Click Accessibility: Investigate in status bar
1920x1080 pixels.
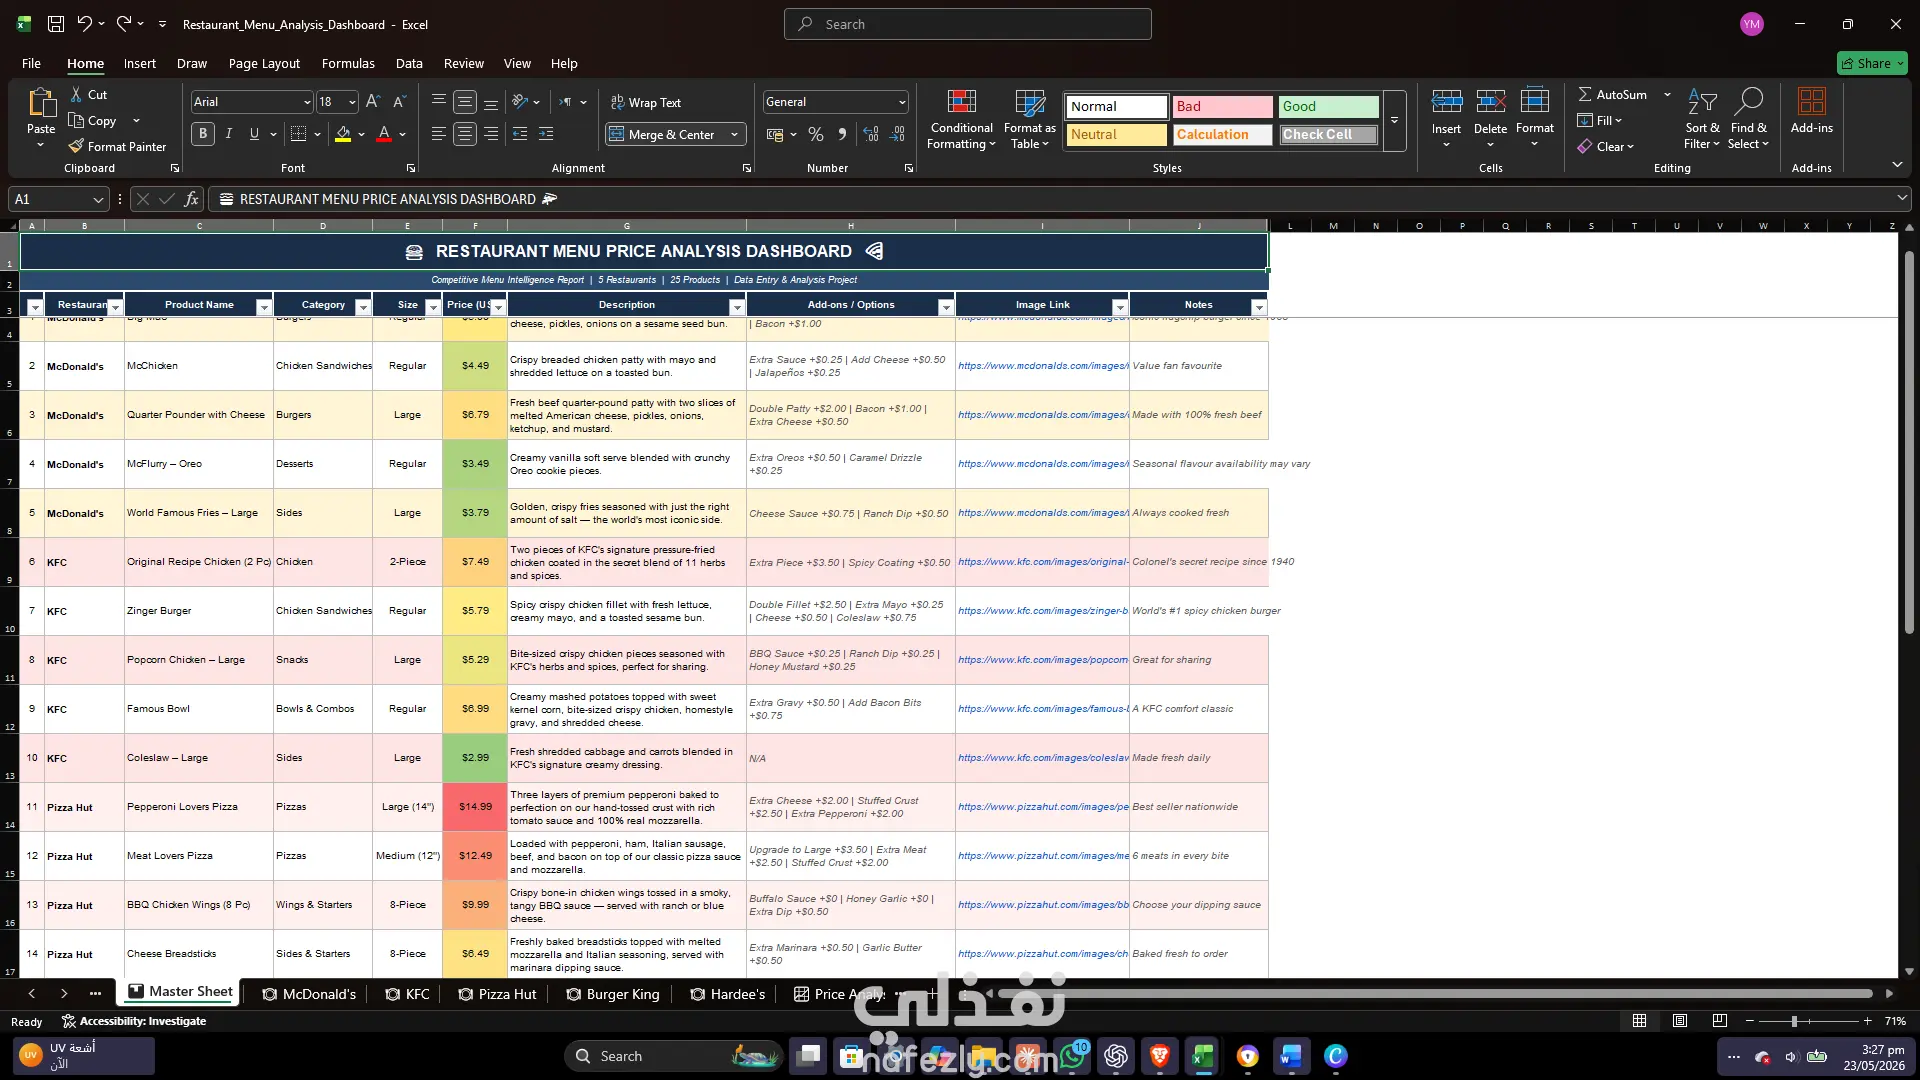coord(134,1021)
